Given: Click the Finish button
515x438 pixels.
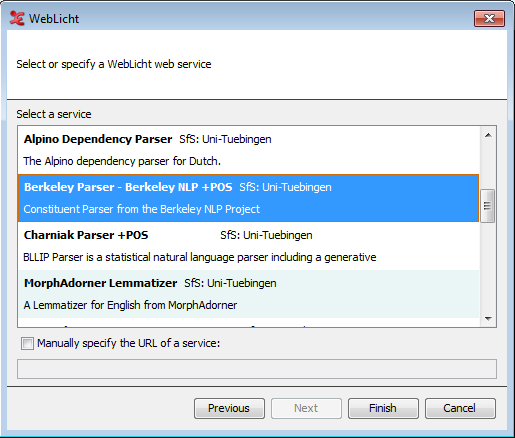Looking at the screenshot, I should [x=383, y=408].
